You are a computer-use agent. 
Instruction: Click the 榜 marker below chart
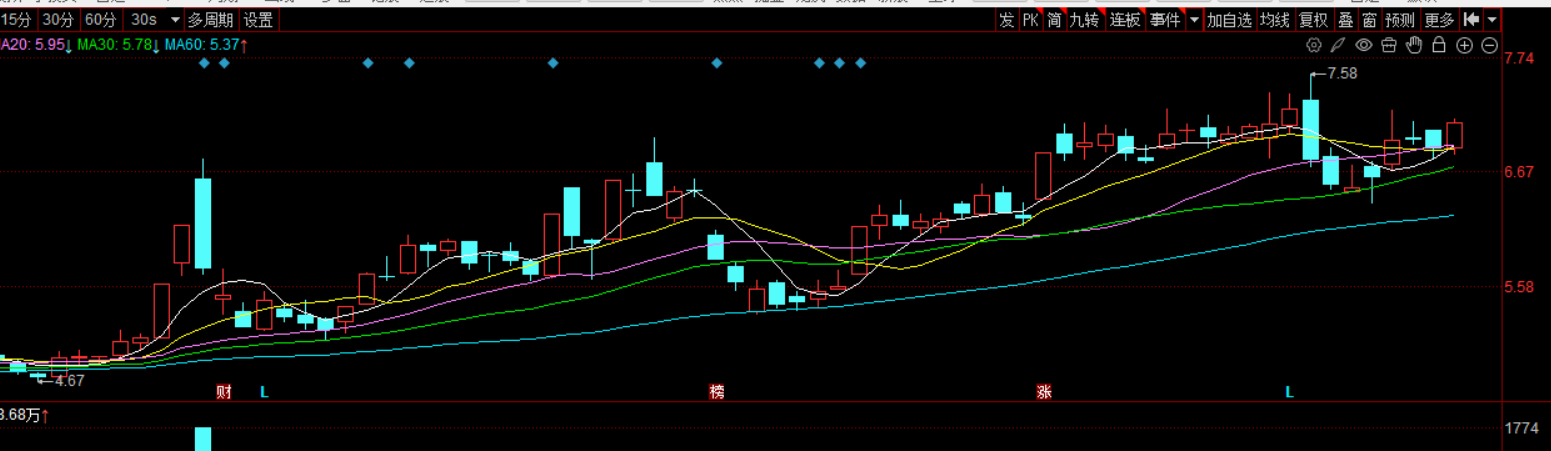click(x=716, y=392)
